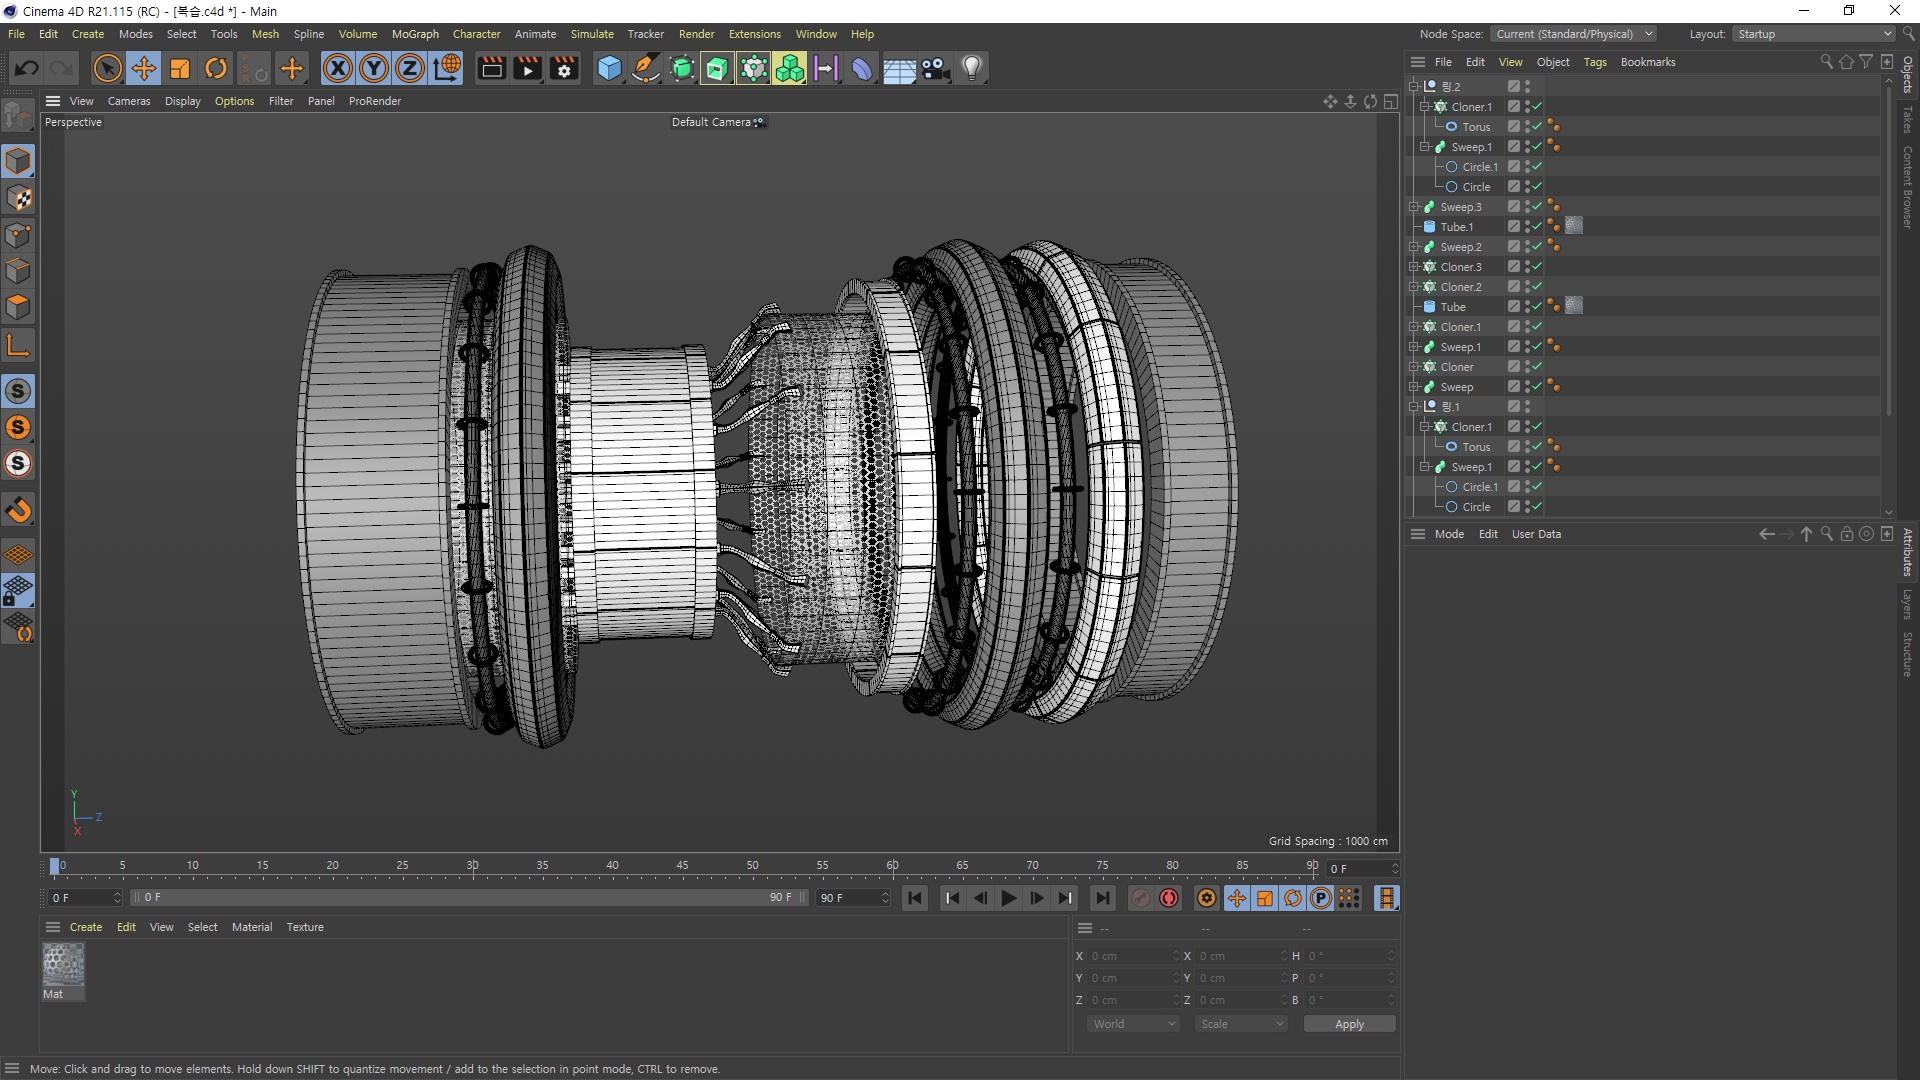
Task: Click the Light object bulb icon
Action: [x=972, y=68]
